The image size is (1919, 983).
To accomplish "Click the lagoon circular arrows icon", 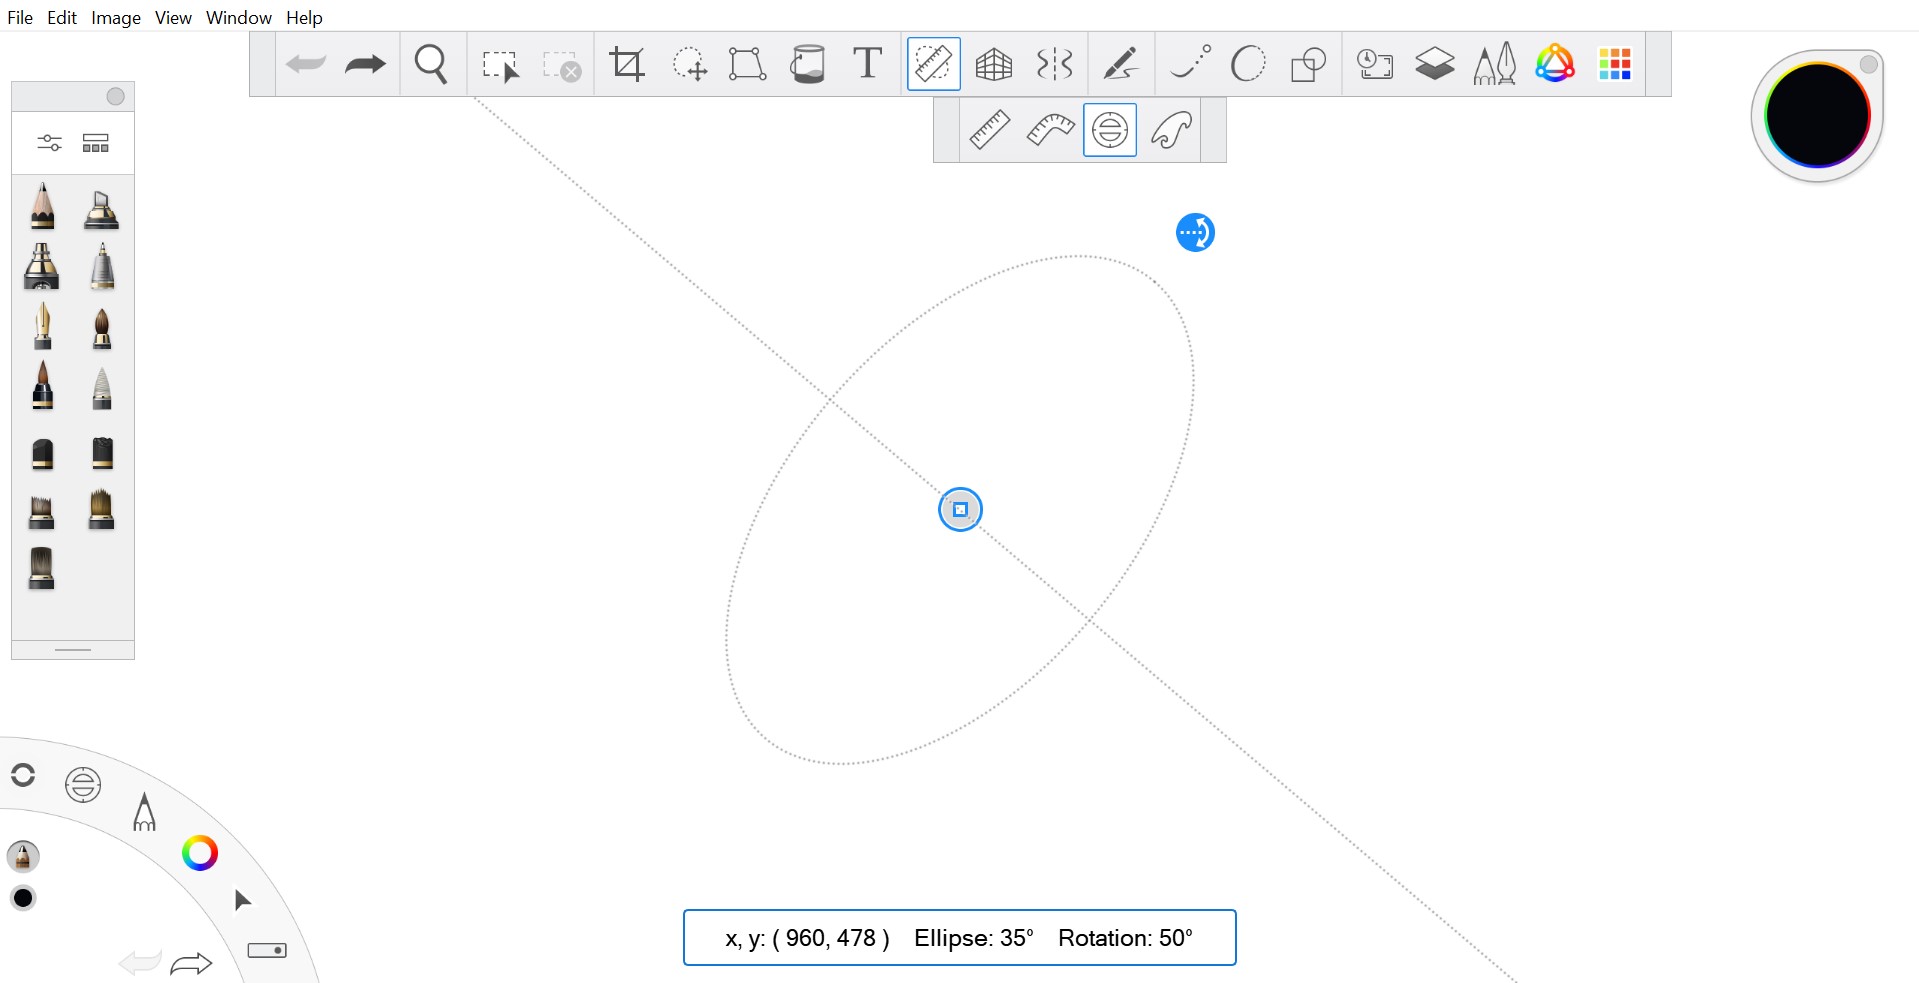I will (x=23, y=775).
